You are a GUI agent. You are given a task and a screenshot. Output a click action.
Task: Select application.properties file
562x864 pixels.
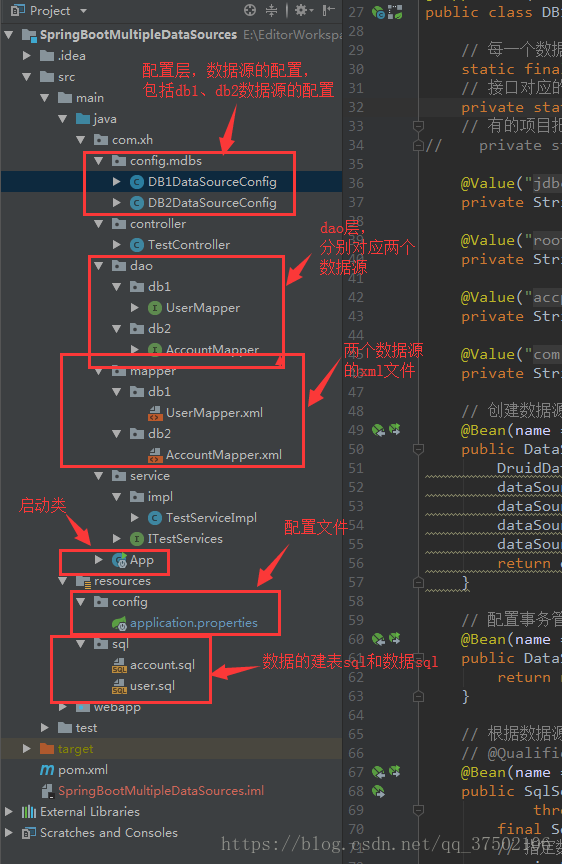tap(194, 623)
